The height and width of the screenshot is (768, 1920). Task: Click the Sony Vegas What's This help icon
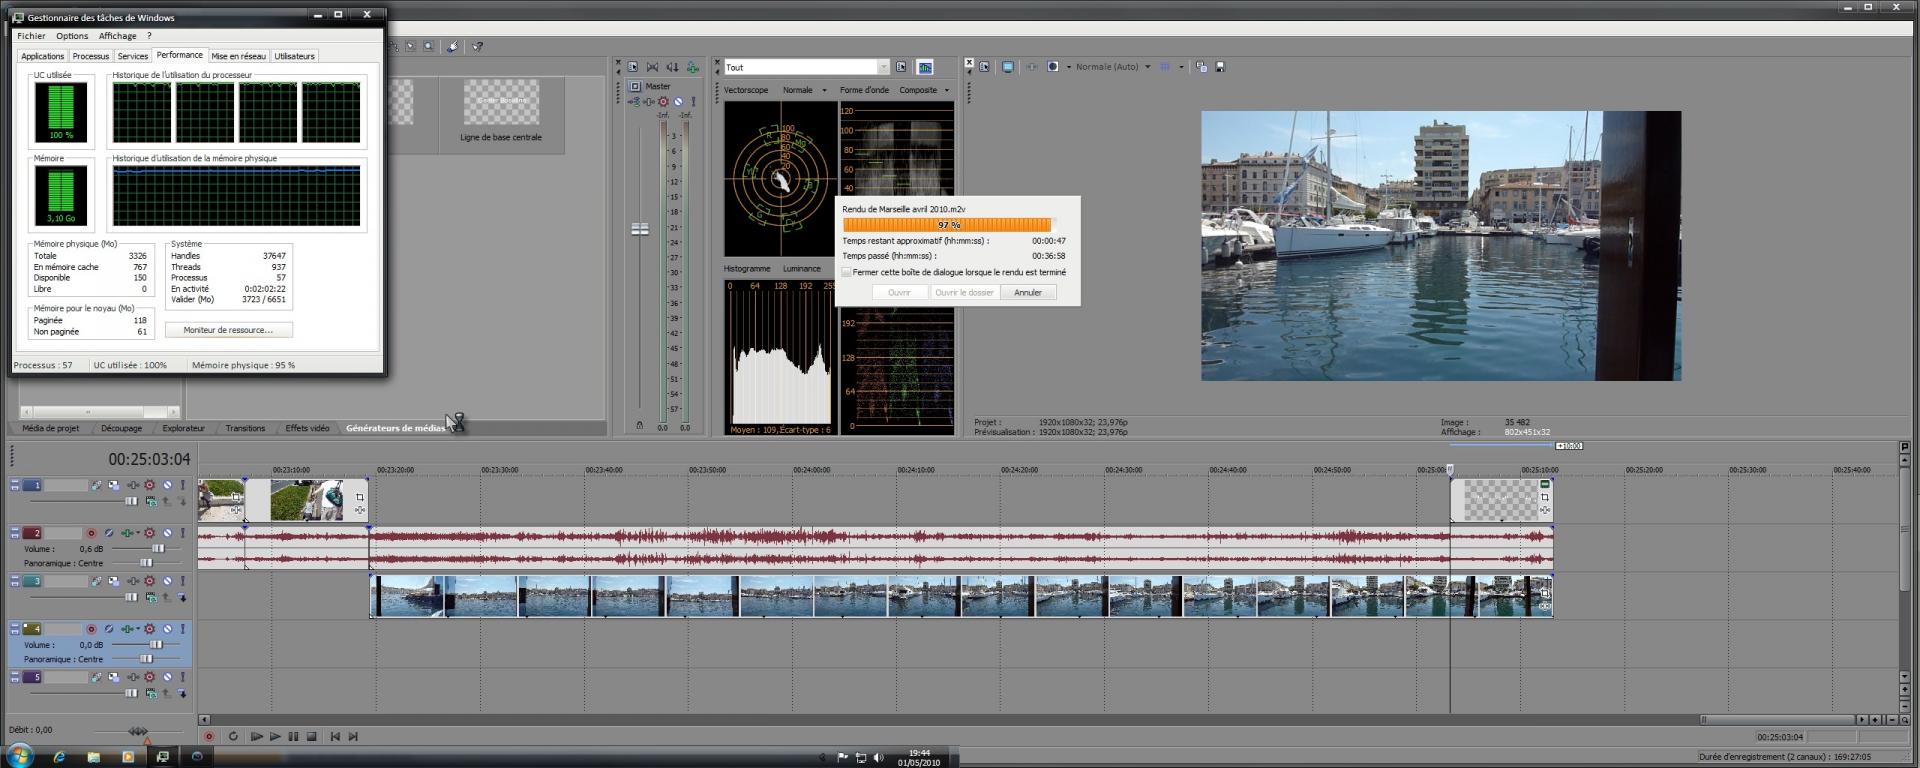point(477,46)
